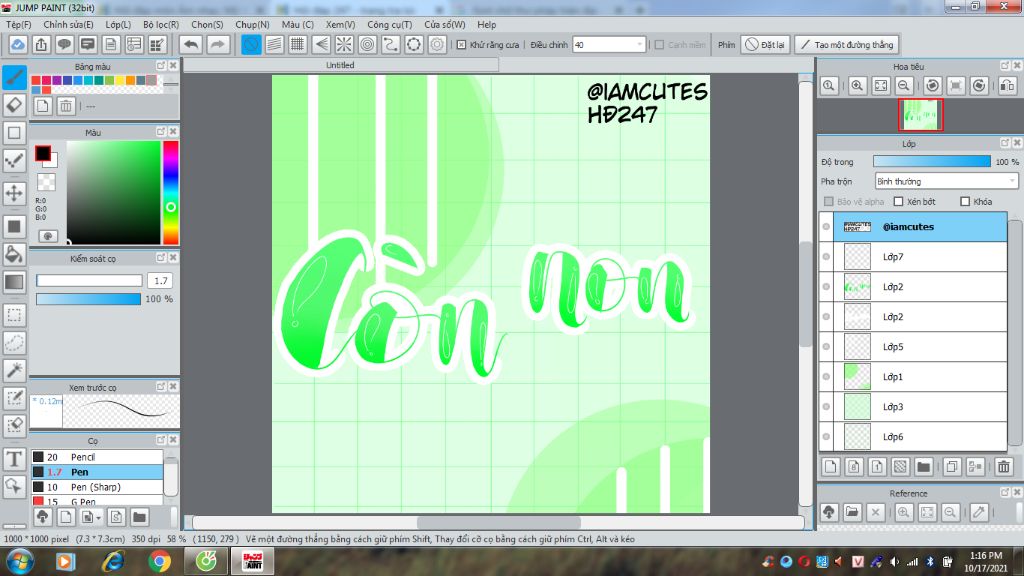Image resolution: width=1024 pixels, height=576 pixels.
Task: Open the Lớp(L) menu
Action: click(x=118, y=24)
